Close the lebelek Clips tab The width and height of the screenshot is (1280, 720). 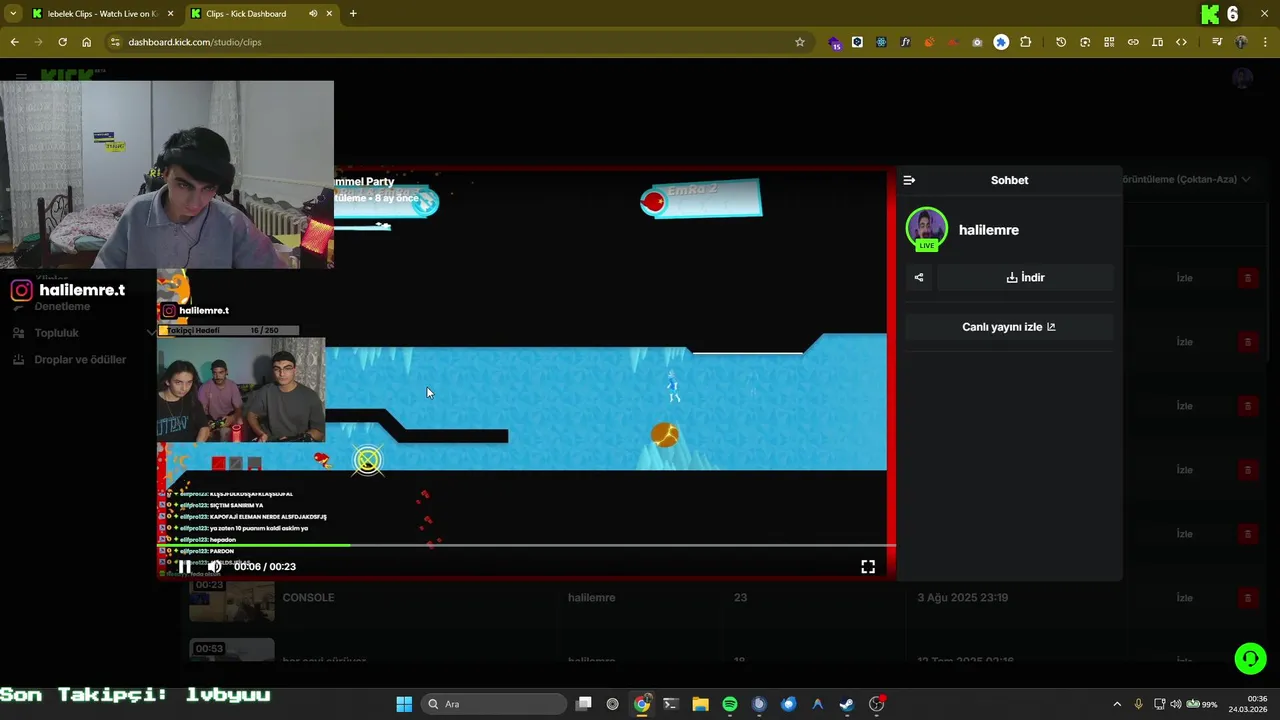click(170, 13)
